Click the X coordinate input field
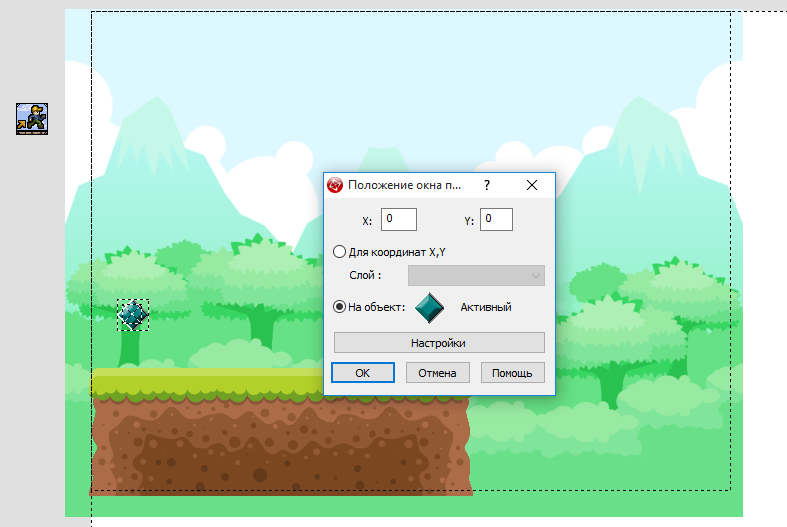787x527 pixels. 399,219
